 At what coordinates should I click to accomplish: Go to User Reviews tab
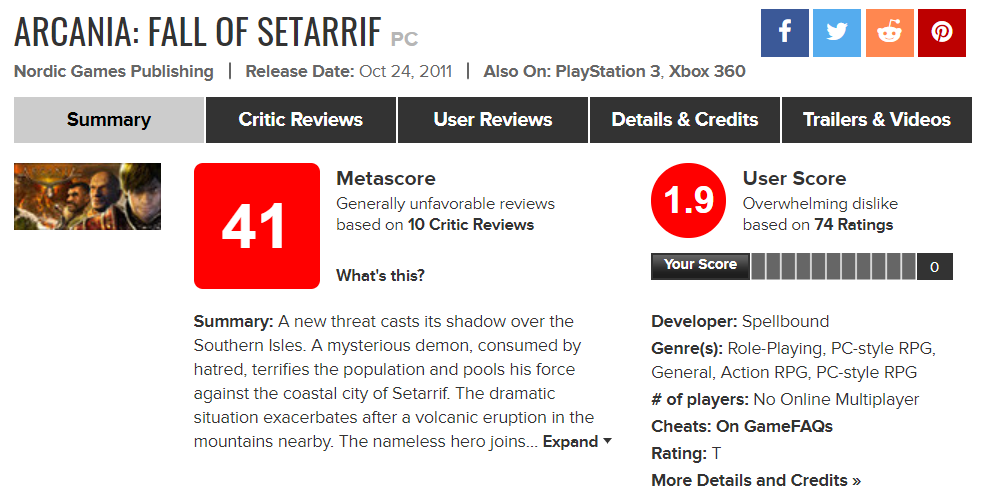pos(493,120)
